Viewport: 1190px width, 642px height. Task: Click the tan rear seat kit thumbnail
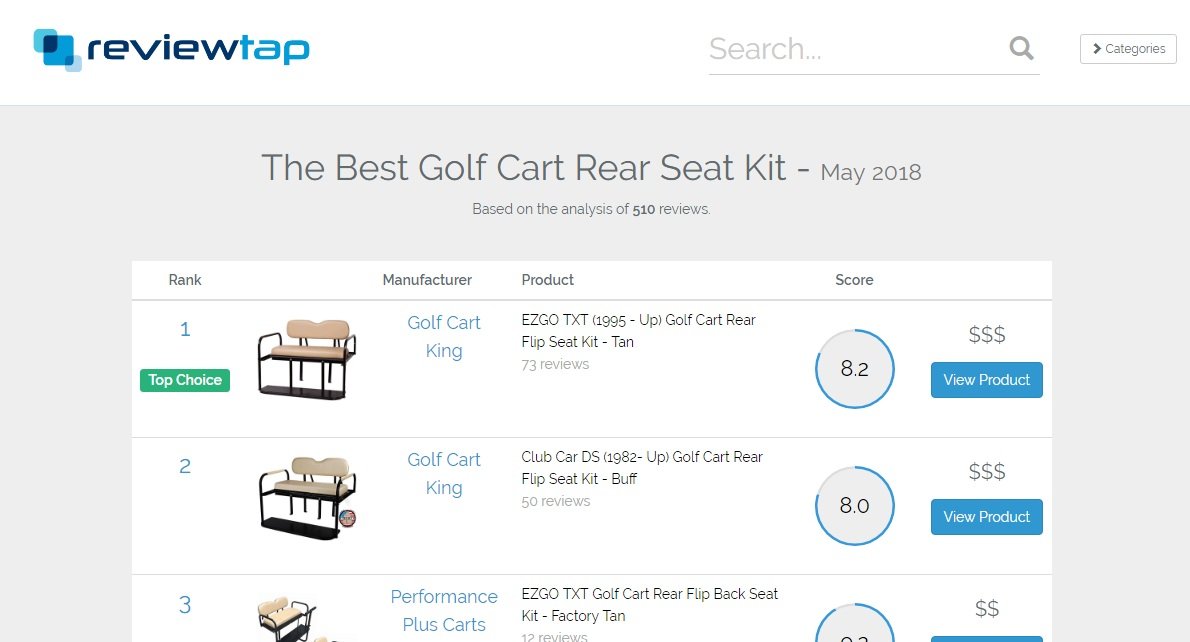[307, 359]
